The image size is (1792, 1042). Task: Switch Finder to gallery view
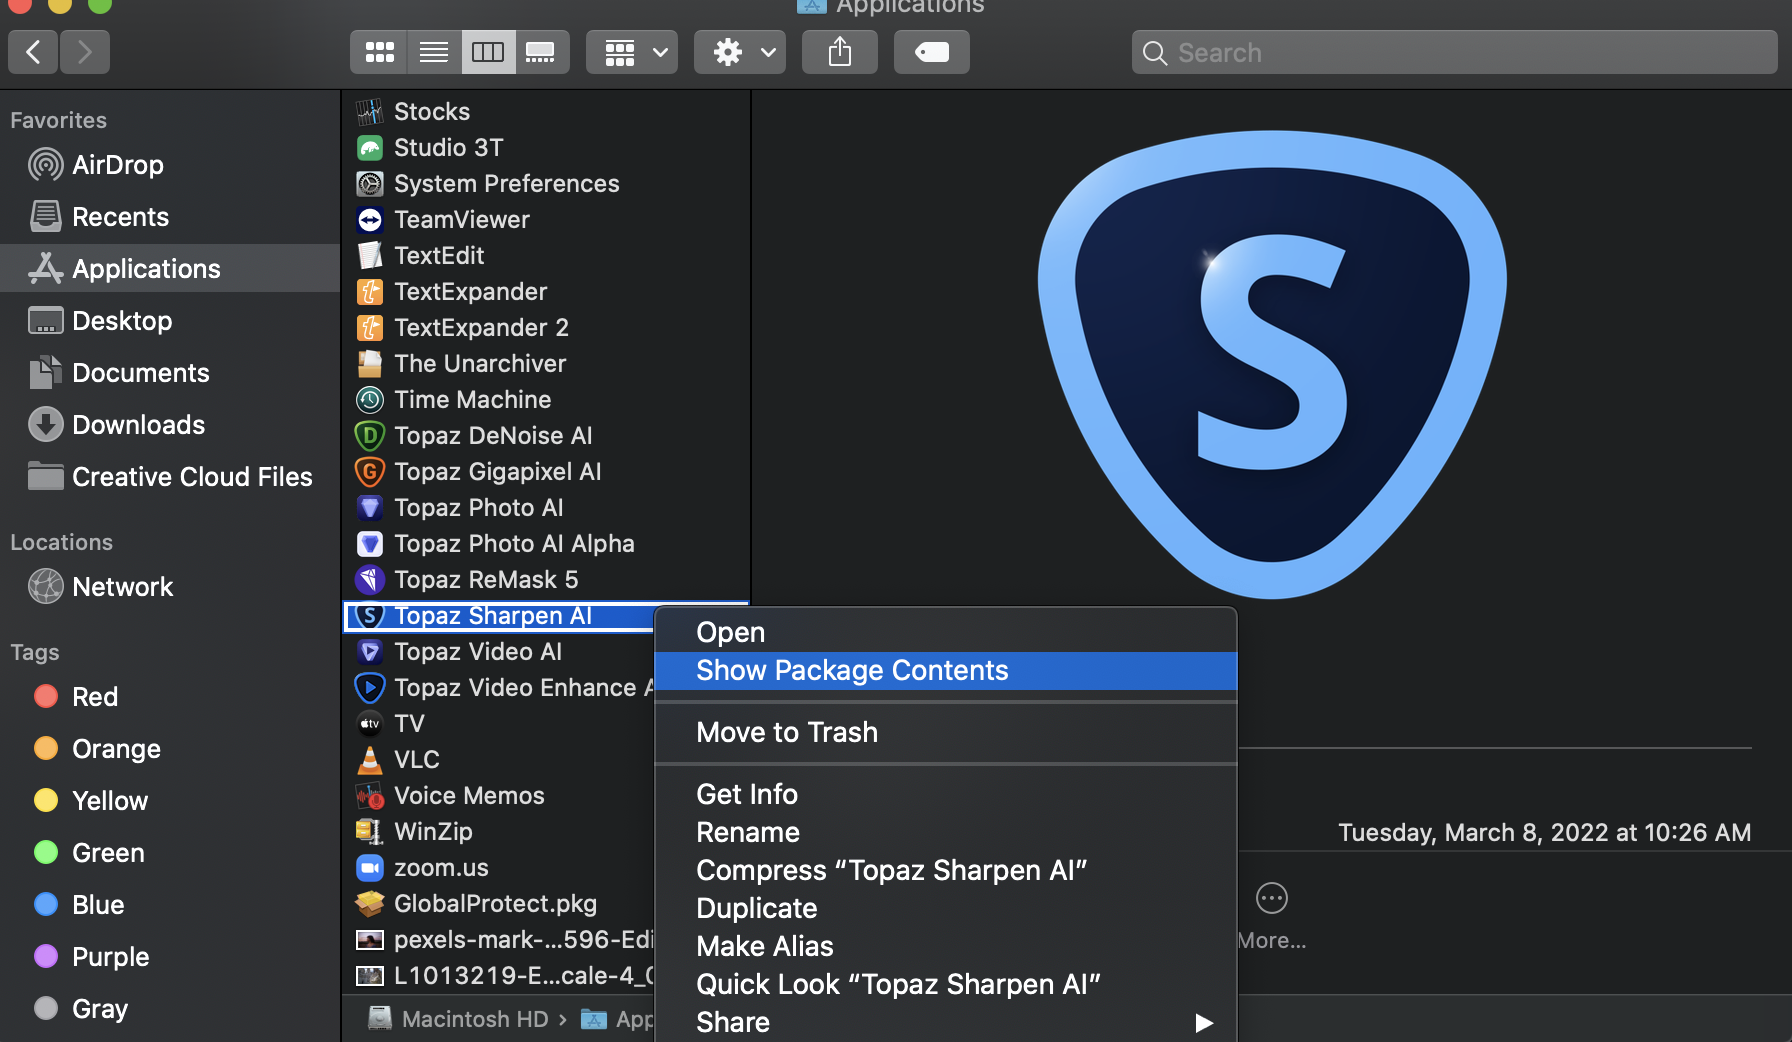[541, 52]
